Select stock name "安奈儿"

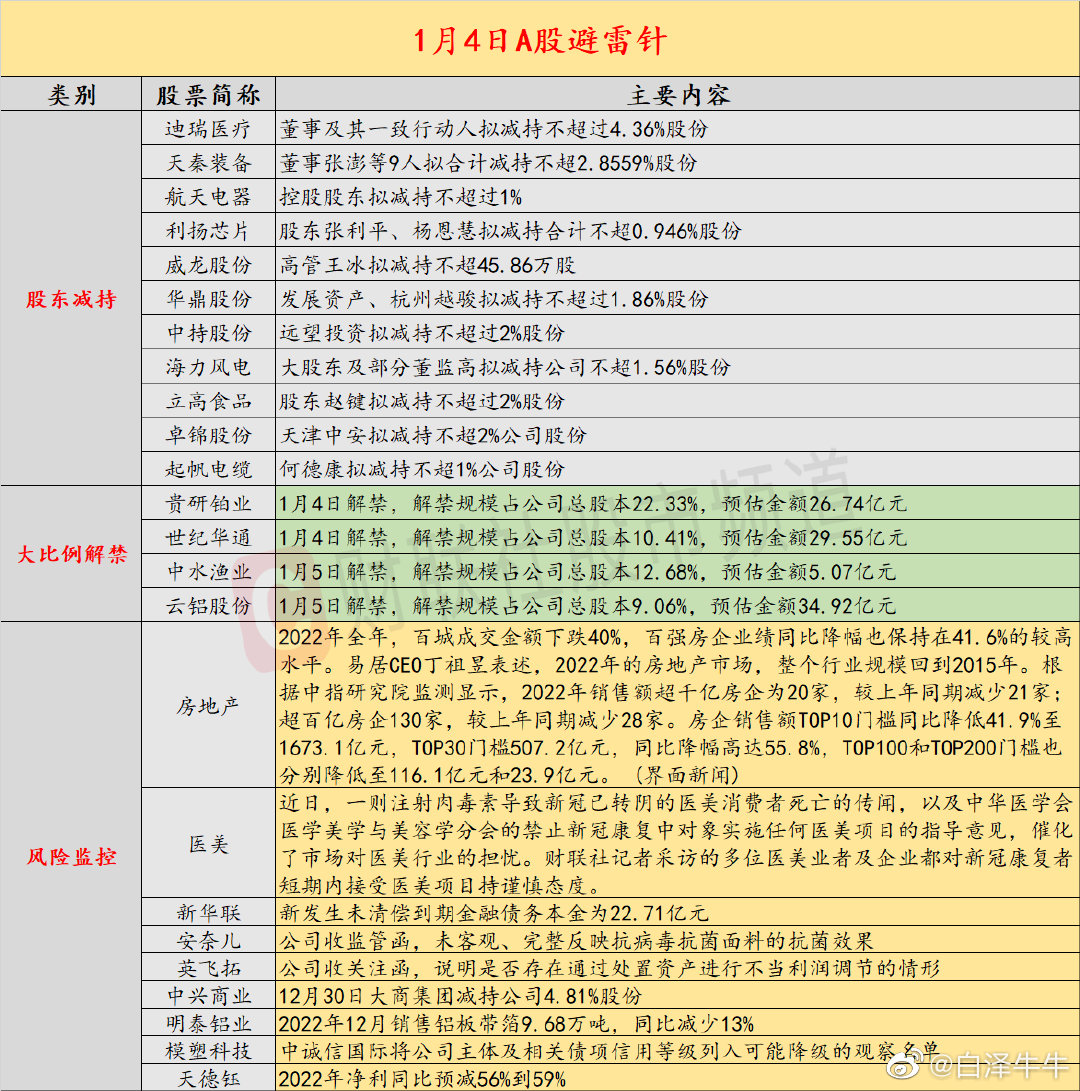pyautogui.click(x=208, y=941)
